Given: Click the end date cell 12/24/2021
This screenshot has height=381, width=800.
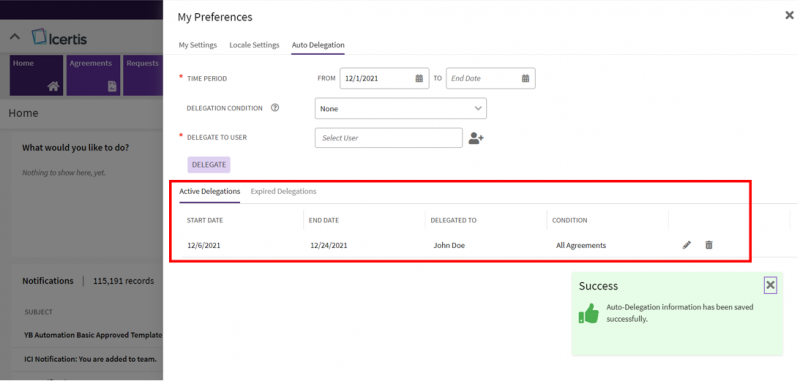Looking at the screenshot, I should click(x=329, y=245).
